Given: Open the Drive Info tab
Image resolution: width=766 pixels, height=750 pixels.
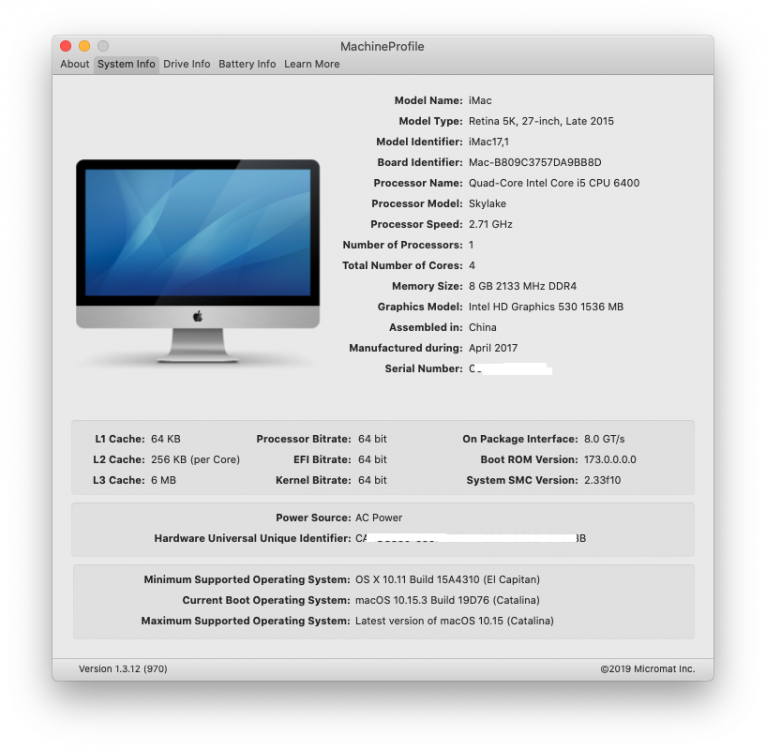Looking at the screenshot, I should 187,64.
